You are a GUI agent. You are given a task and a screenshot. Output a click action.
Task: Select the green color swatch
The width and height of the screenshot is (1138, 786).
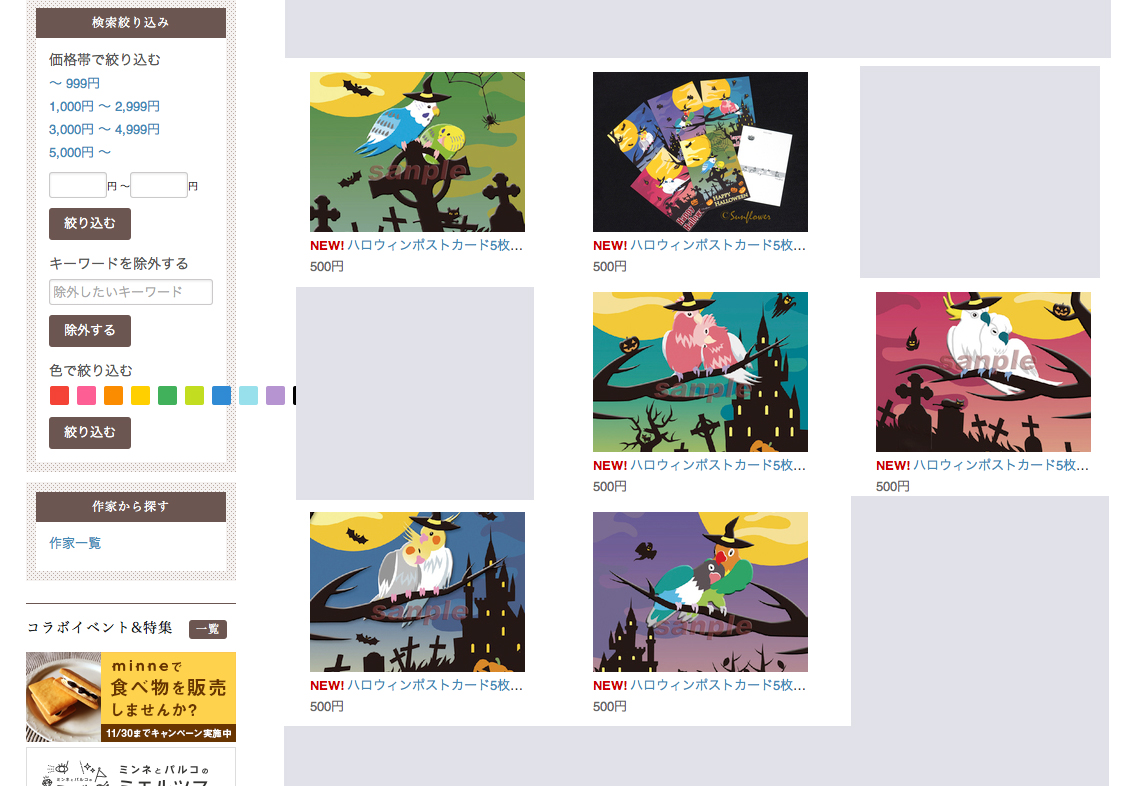[168, 396]
